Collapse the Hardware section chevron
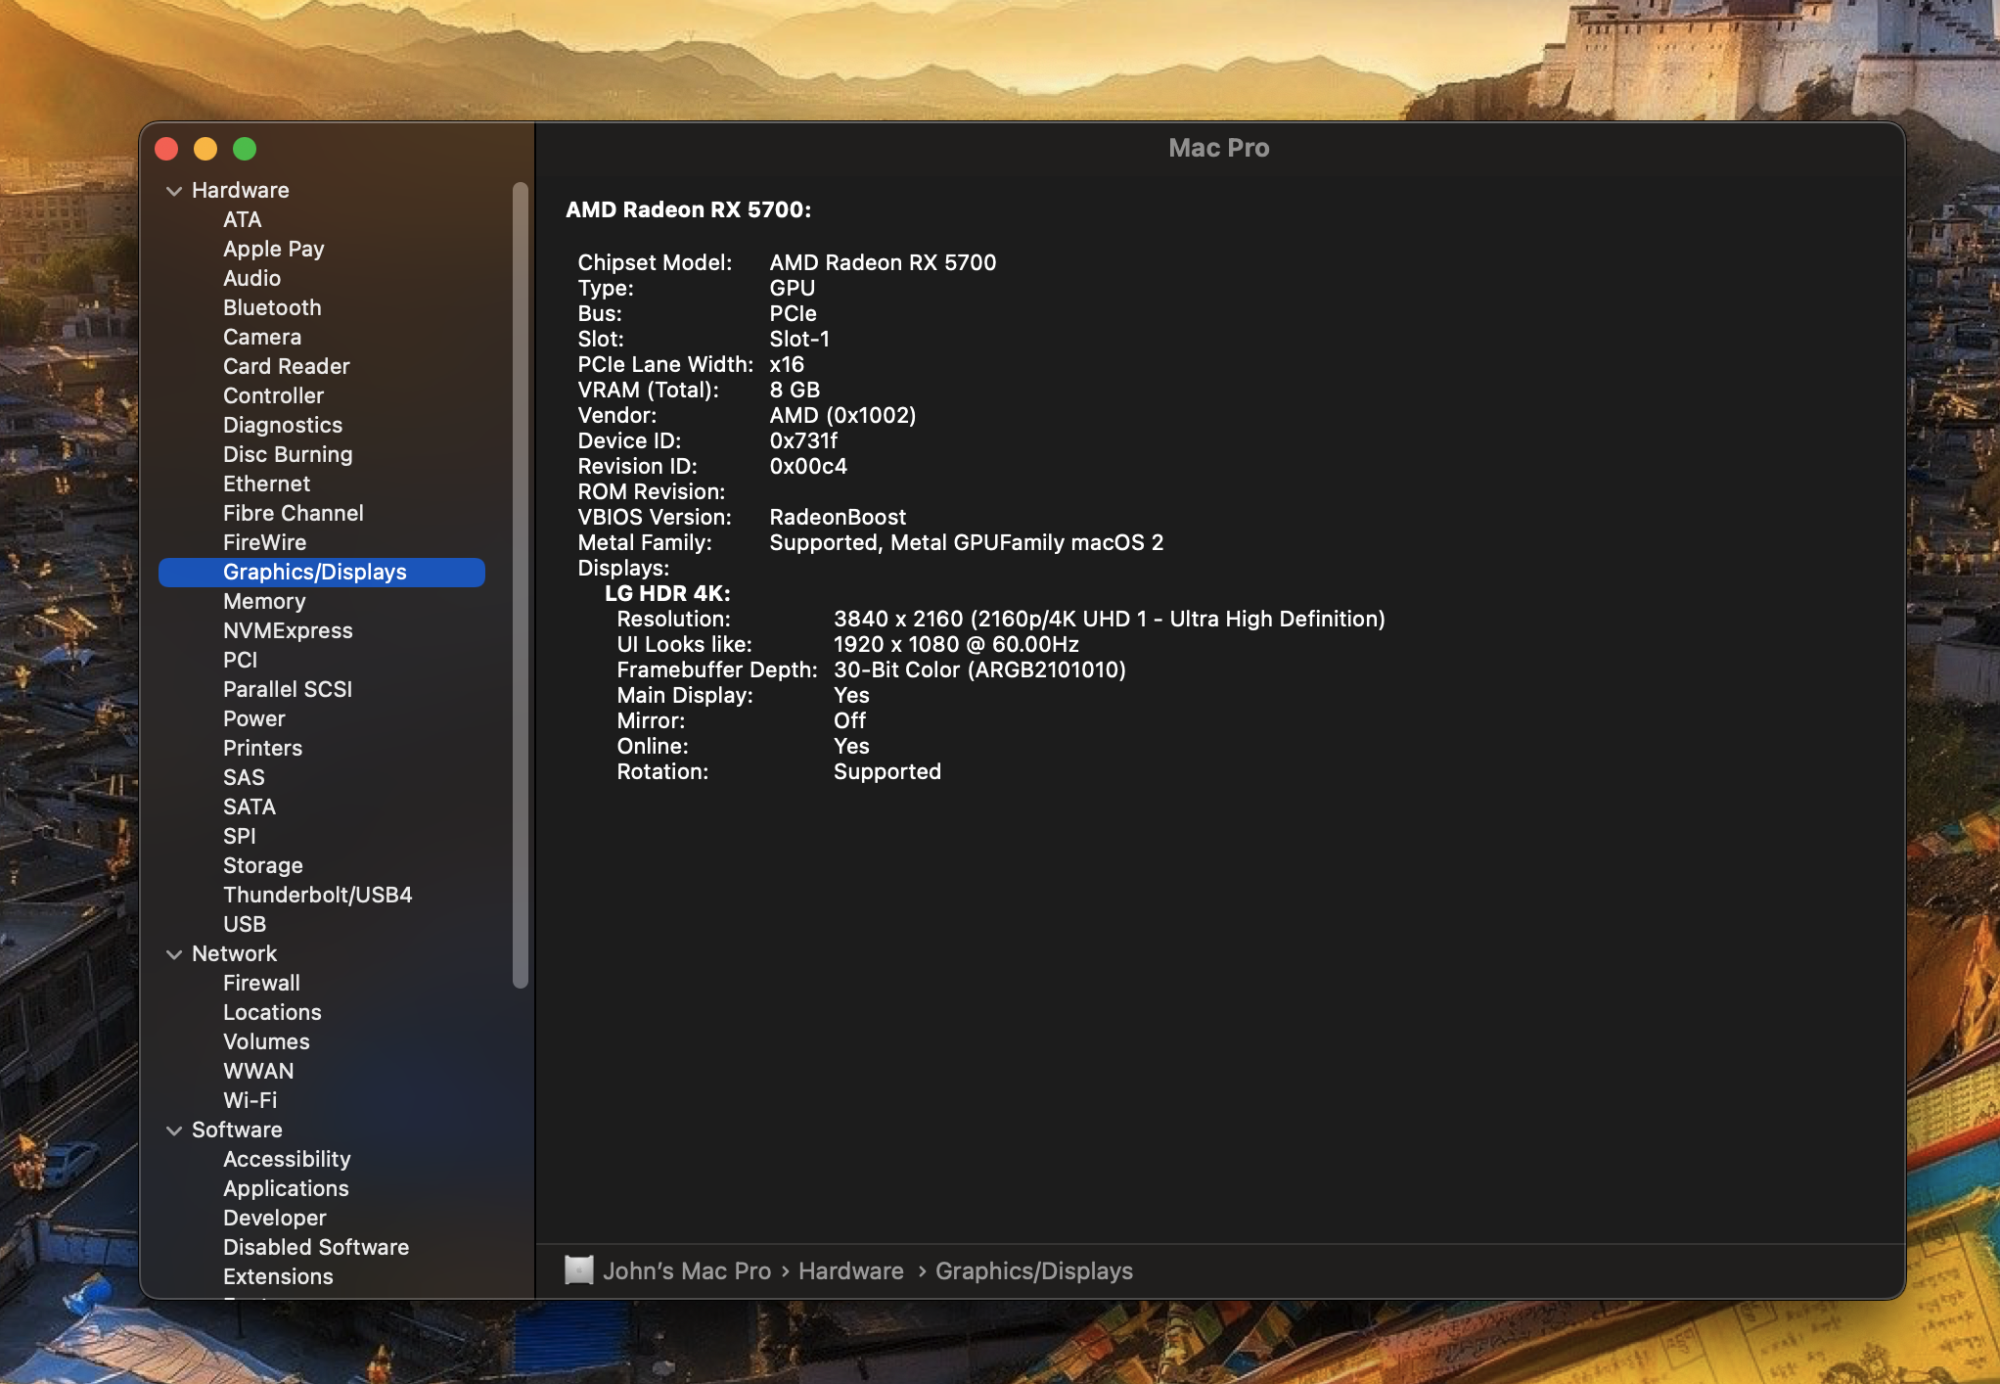 point(174,190)
